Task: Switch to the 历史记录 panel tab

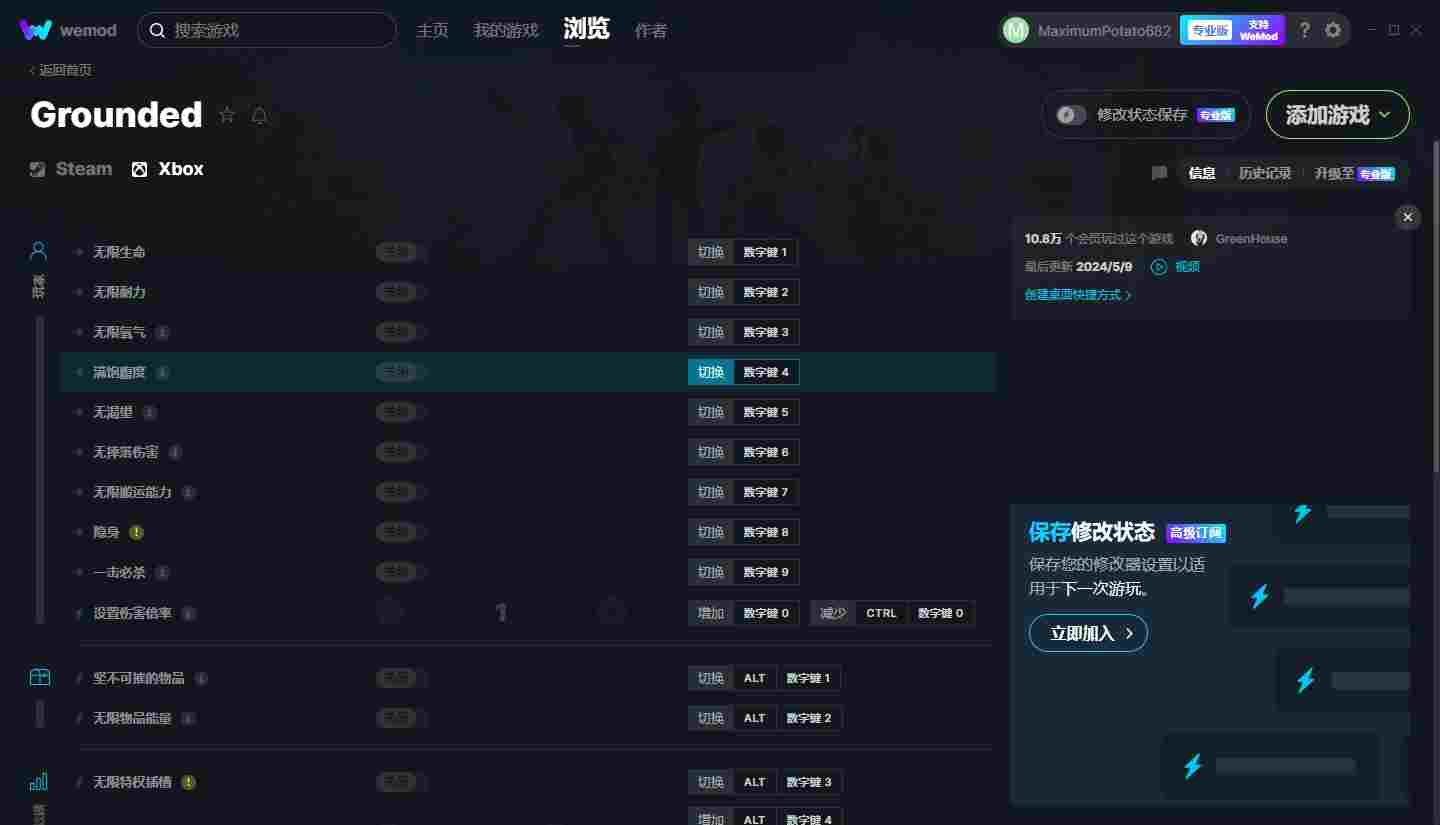Action: click(x=1265, y=173)
